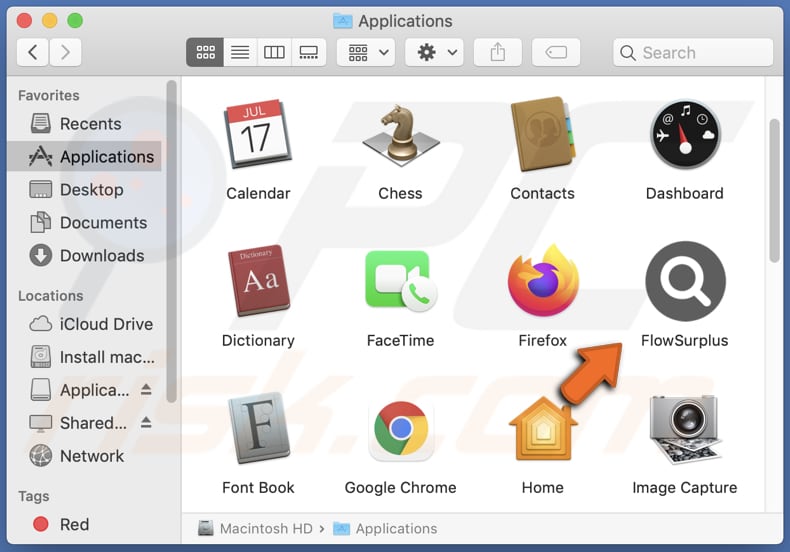Click Macintosh HD in the path bar
The width and height of the screenshot is (790, 552).
click(x=255, y=528)
